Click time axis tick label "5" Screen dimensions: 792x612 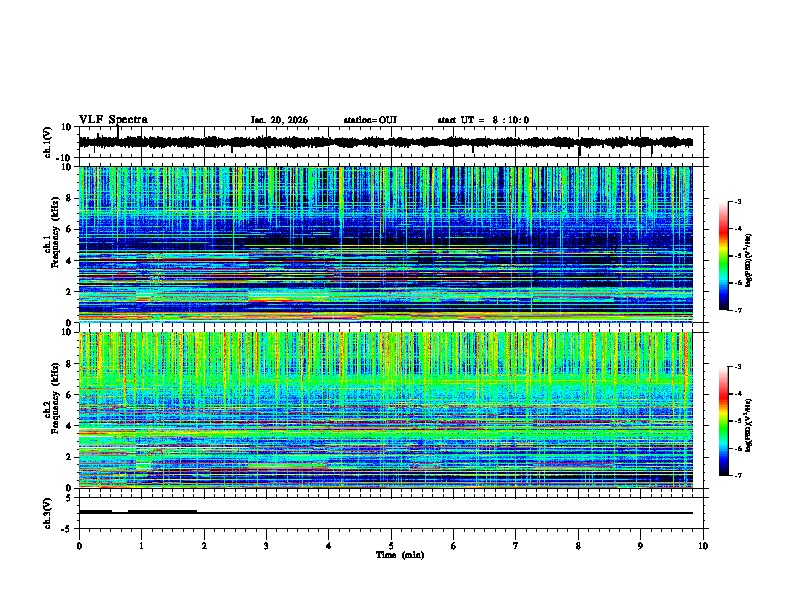coord(391,546)
